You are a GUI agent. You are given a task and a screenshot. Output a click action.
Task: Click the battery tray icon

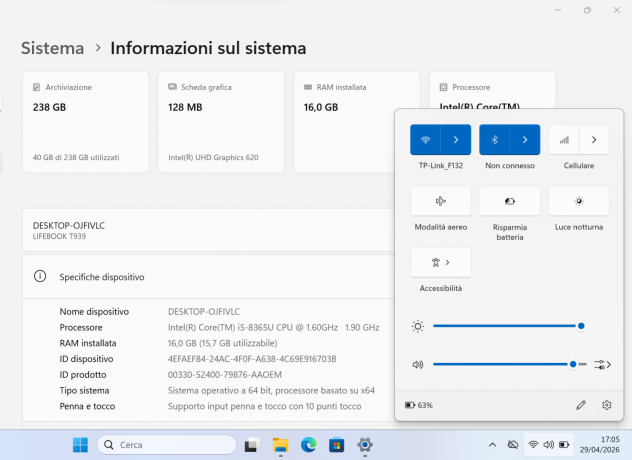click(564, 445)
